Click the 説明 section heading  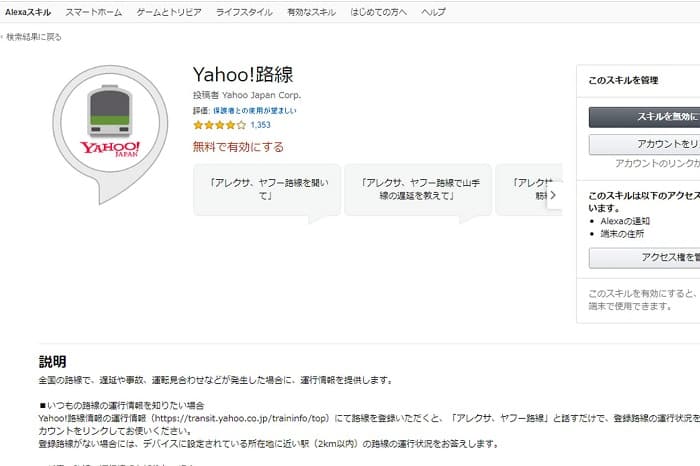pyautogui.click(x=53, y=362)
